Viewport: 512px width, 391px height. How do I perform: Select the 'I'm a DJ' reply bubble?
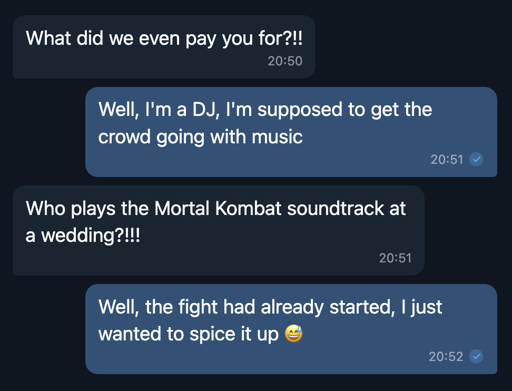coord(291,132)
